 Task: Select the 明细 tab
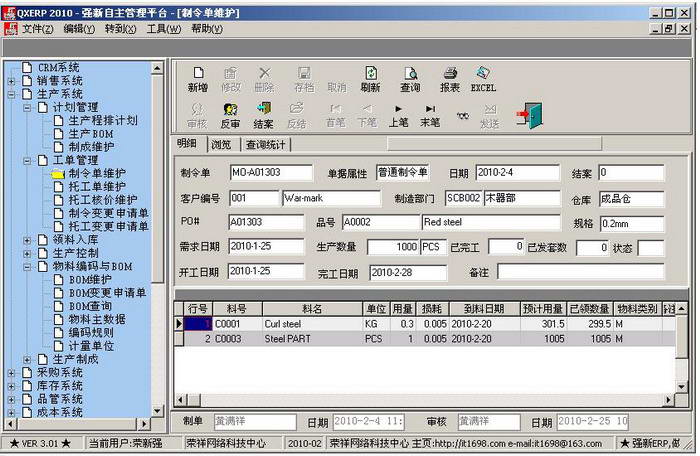click(x=188, y=143)
